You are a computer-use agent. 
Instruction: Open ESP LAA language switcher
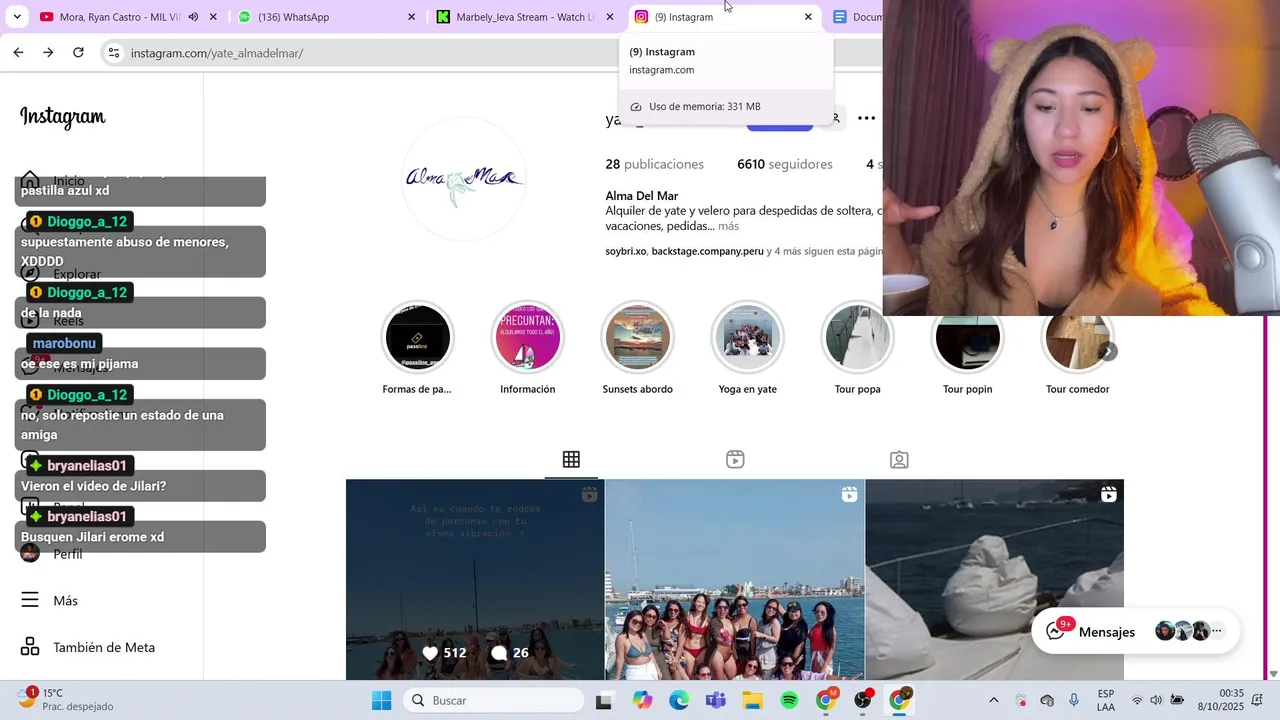pos(1106,701)
